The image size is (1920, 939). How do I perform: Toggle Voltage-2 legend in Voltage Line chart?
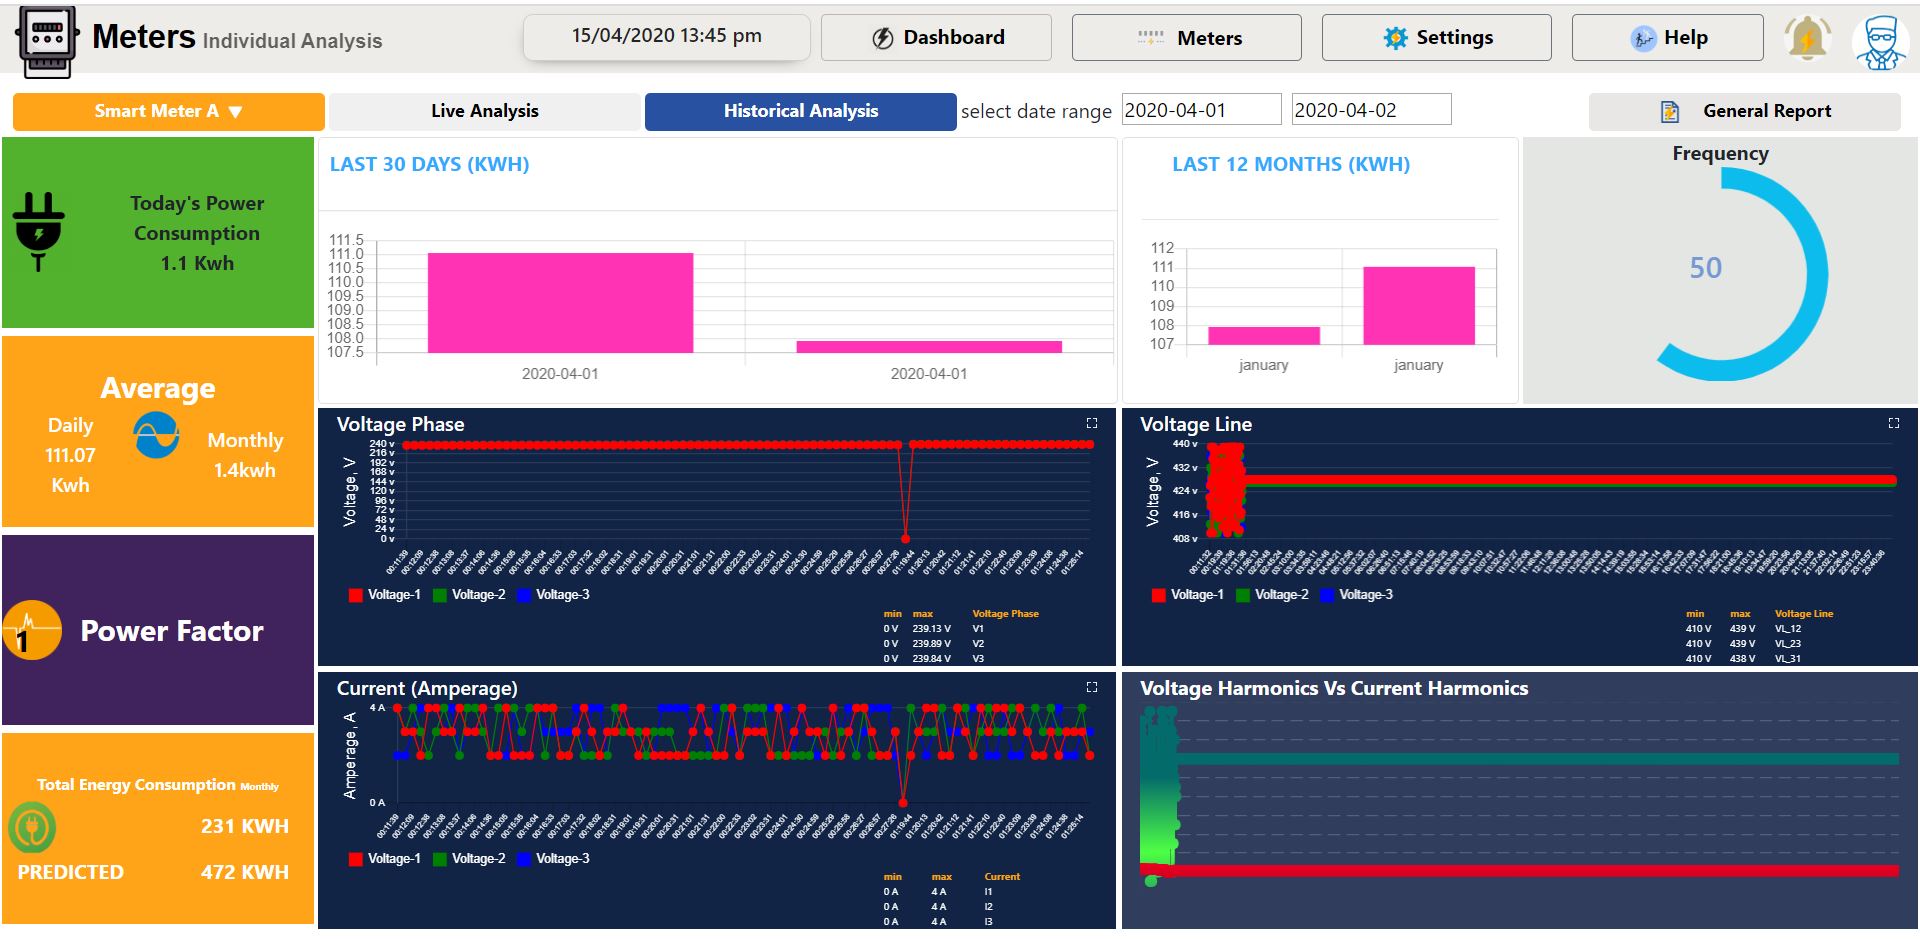pyautogui.click(x=1272, y=595)
